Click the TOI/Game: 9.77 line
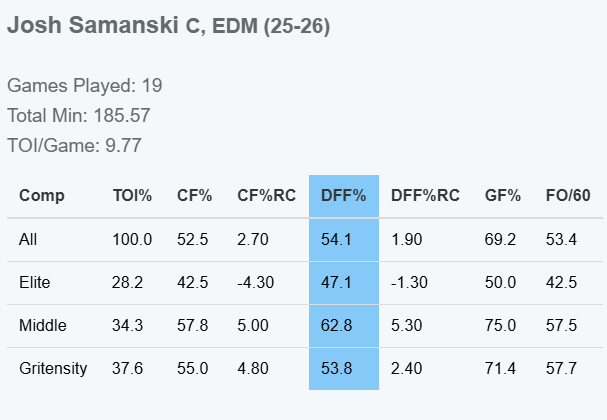Screen dimensions: 607x420 tap(74, 146)
